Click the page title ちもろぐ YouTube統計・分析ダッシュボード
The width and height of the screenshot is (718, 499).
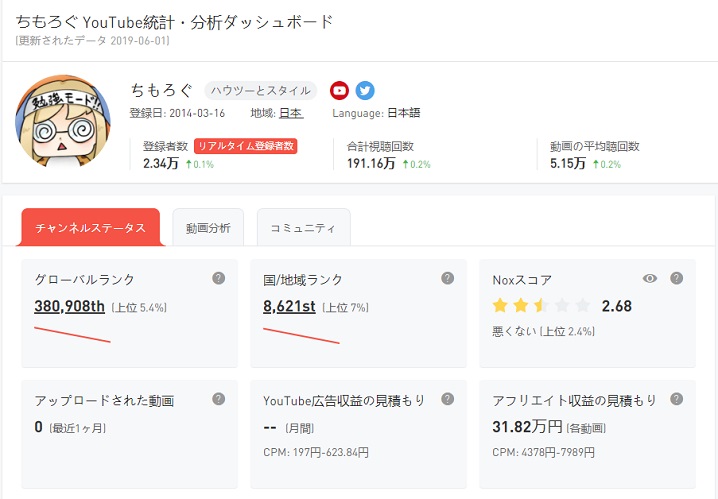174,22
